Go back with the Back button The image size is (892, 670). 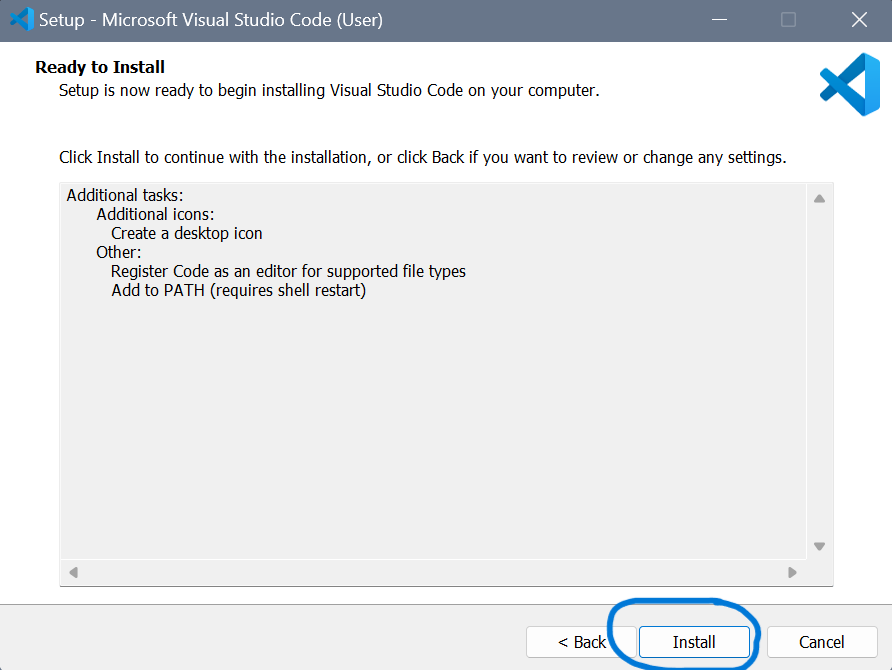coord(581,642)
